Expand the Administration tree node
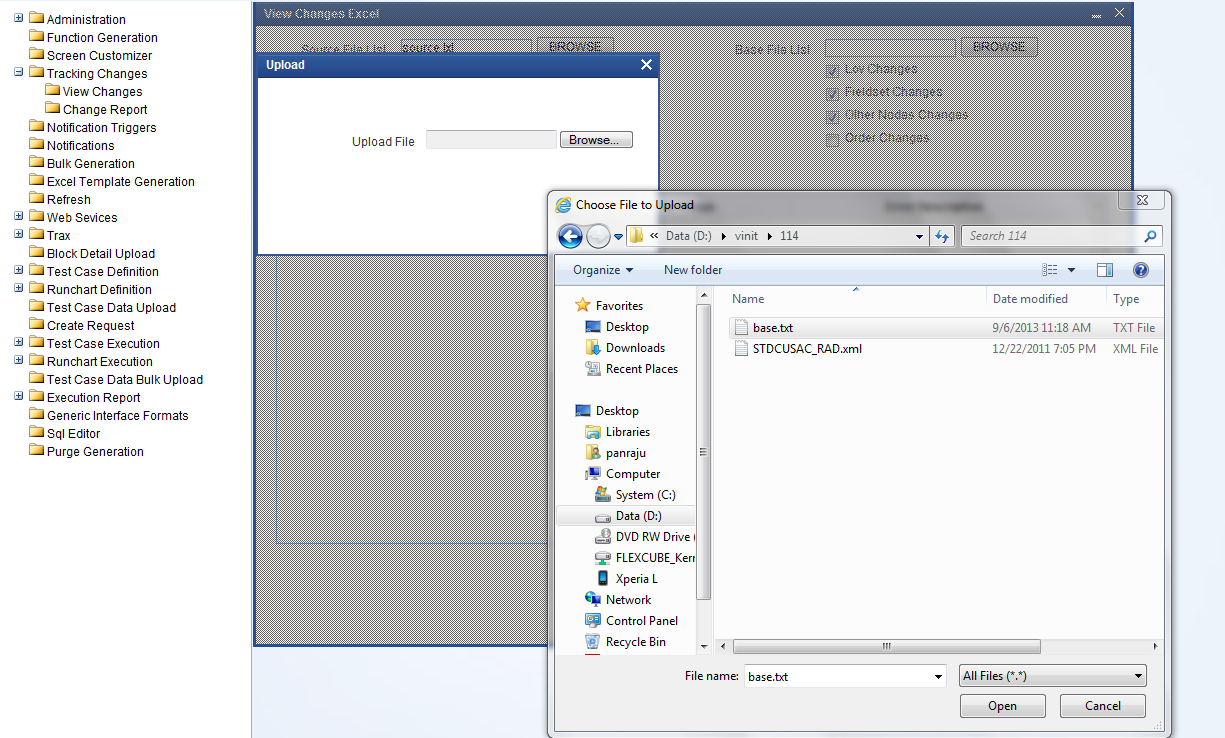 point(19,19)
